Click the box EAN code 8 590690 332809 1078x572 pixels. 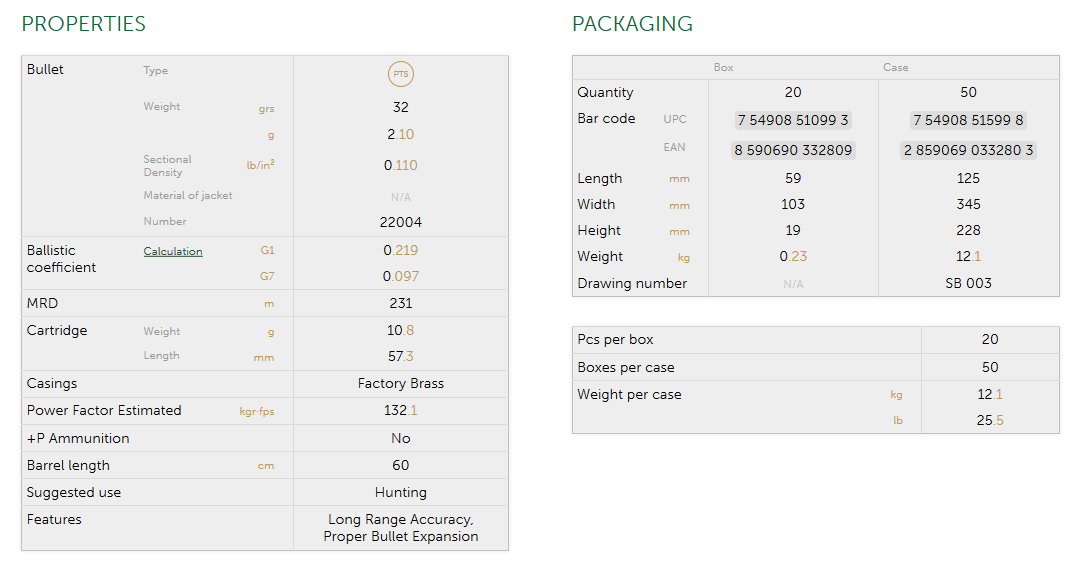click(x=793, y=150)
